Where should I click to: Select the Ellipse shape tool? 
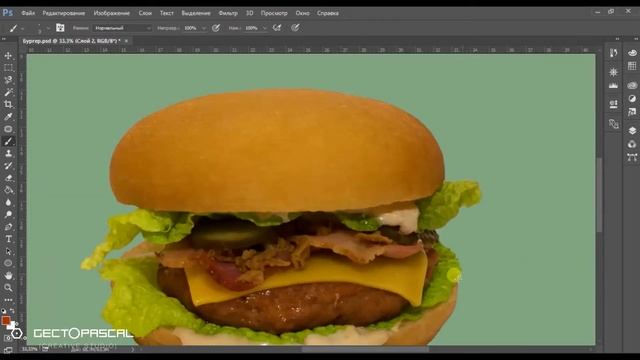click(8, 263)
